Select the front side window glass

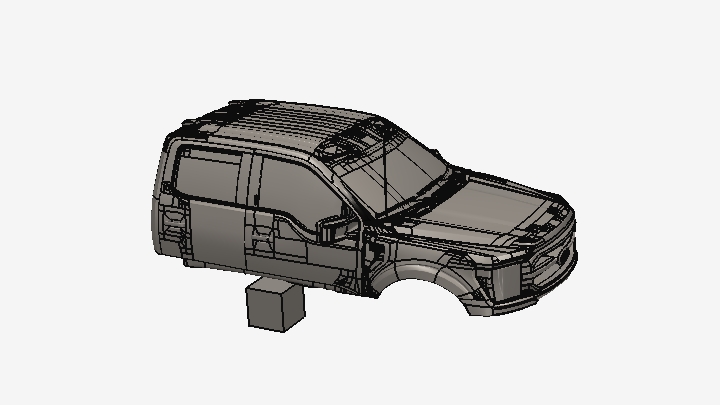[290, 185]
